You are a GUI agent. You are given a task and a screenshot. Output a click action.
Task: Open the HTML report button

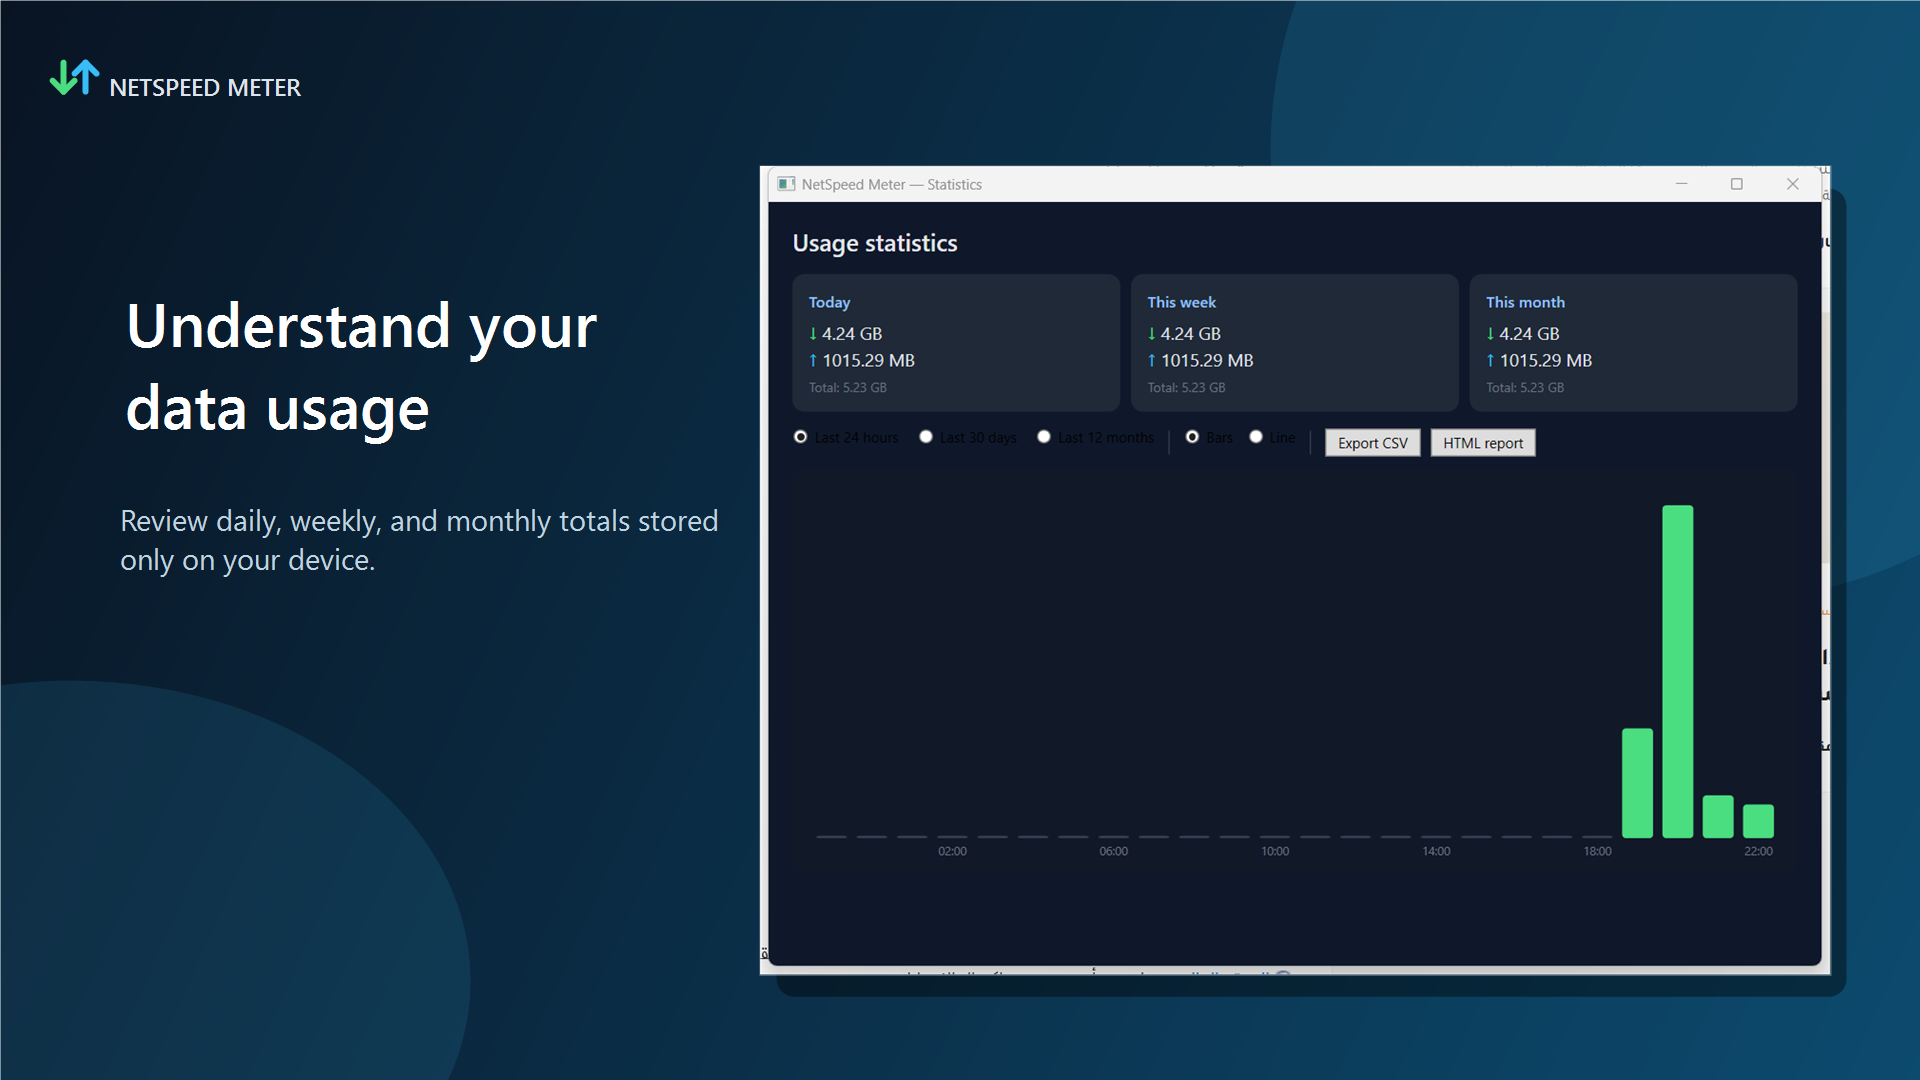point(1483,443)
